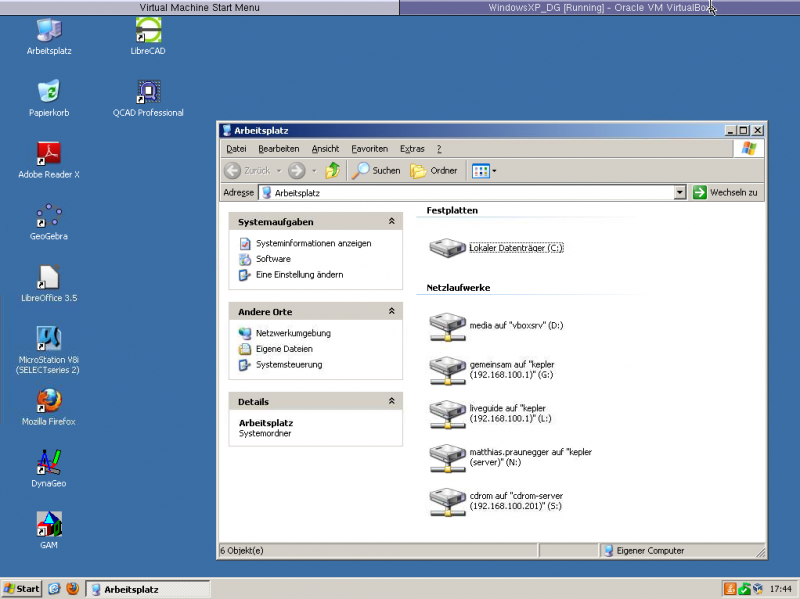This screenshot has height=599, width=800.
Task: Select cdrom auf cdrom-server (S:) drive
Action: coord(496,502)
